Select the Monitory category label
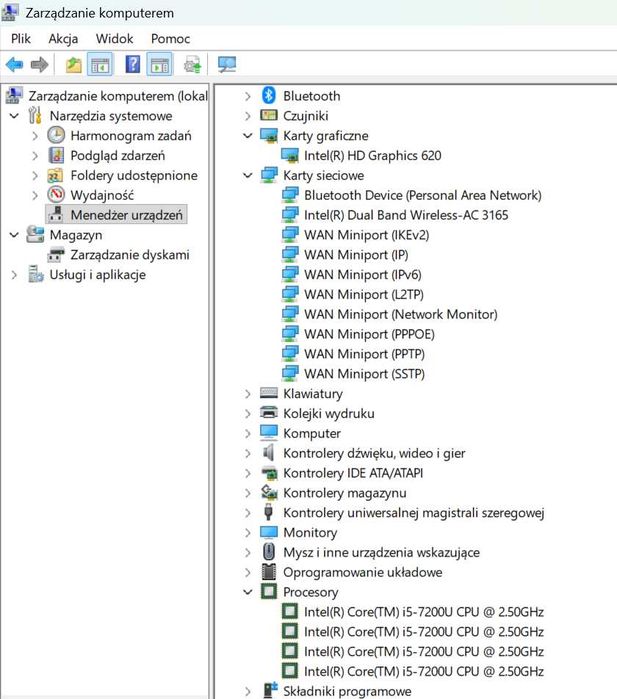 (310, 533)
